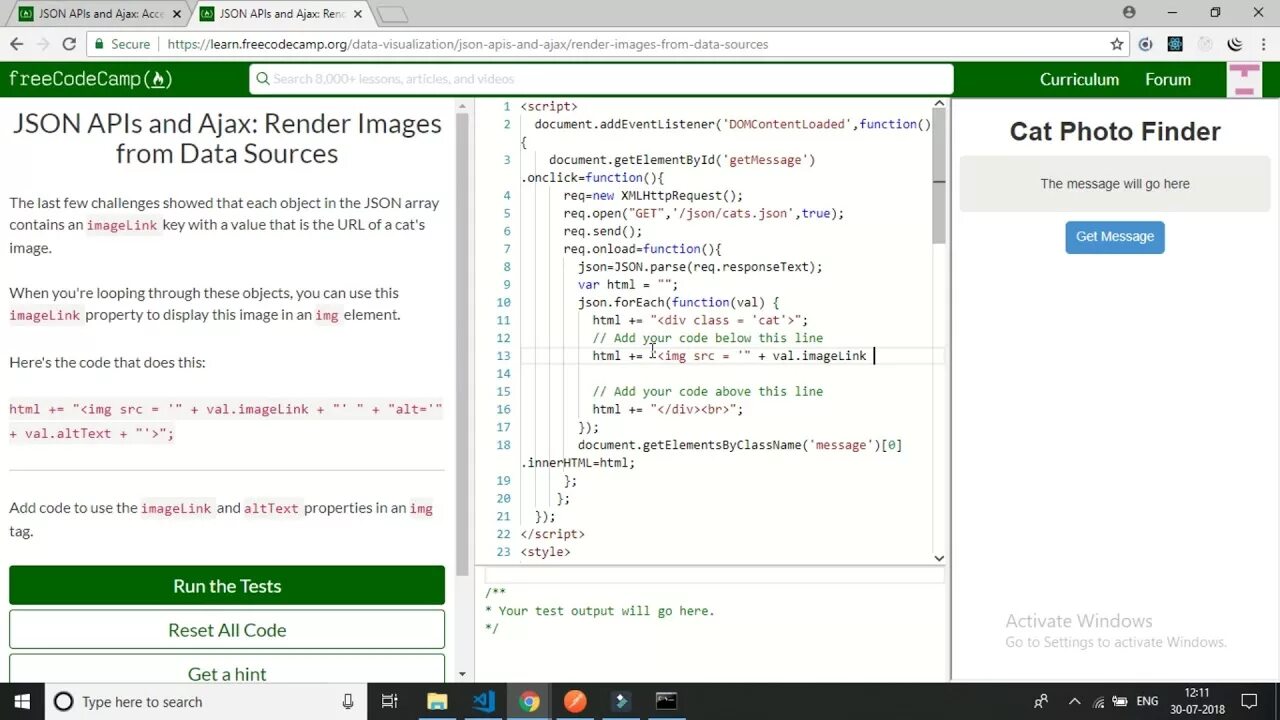Image resolution: width=1280 pixels, height=720 pixels.
Task: Go back using the browser back arrow
Action: [16, 44]
